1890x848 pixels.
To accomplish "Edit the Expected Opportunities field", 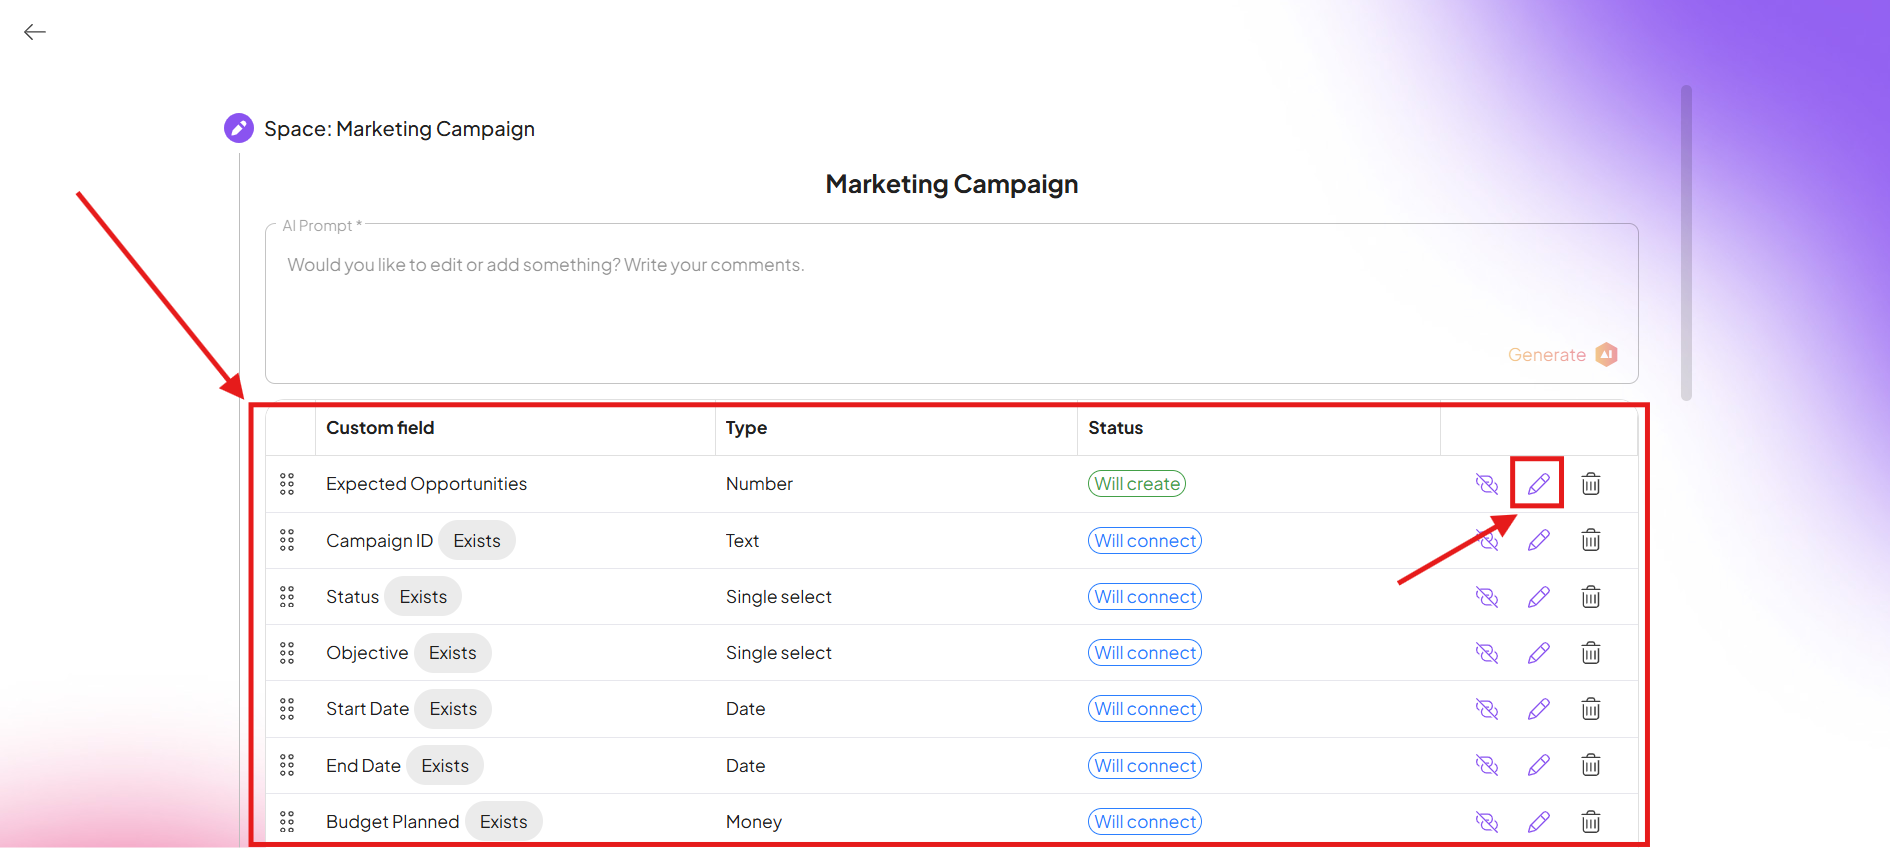I will coord(1538,484).
